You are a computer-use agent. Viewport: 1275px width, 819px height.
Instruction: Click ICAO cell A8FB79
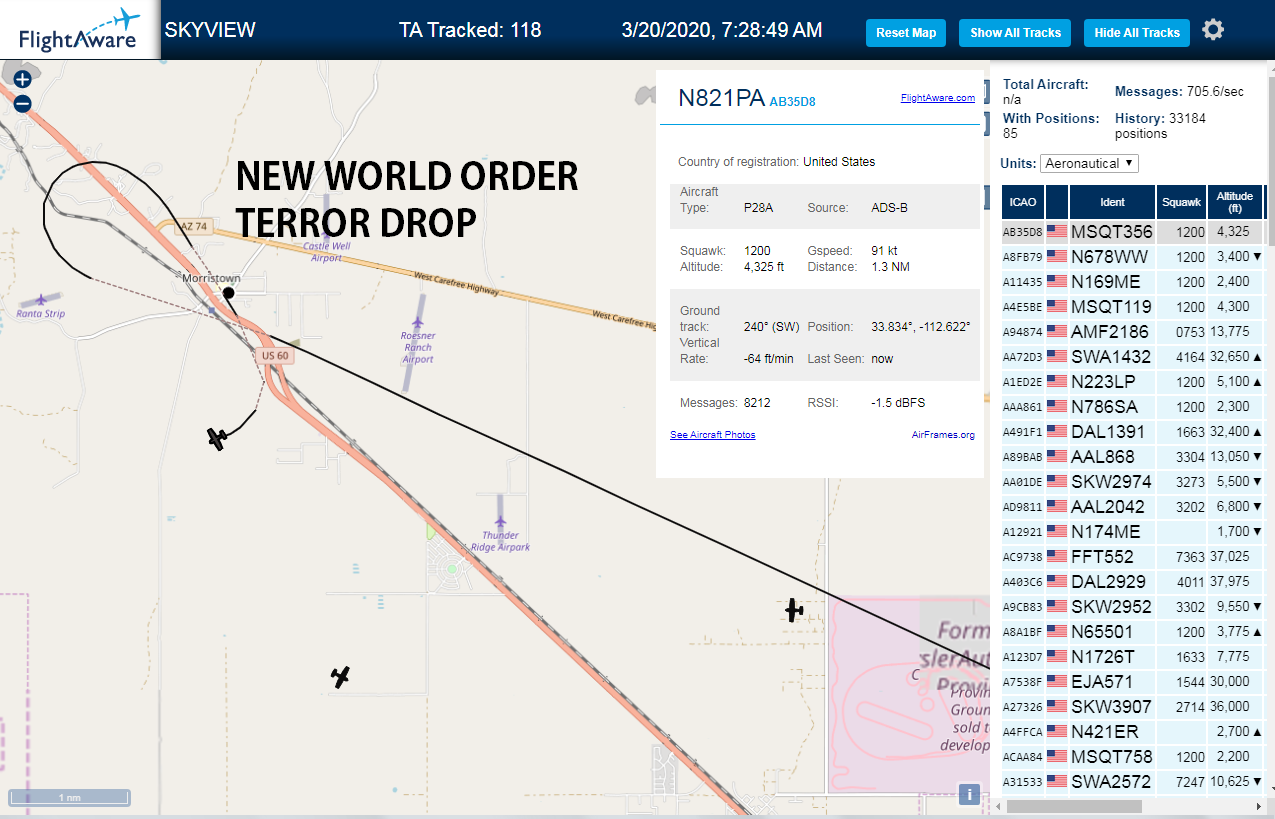[x=1023, y=256]
